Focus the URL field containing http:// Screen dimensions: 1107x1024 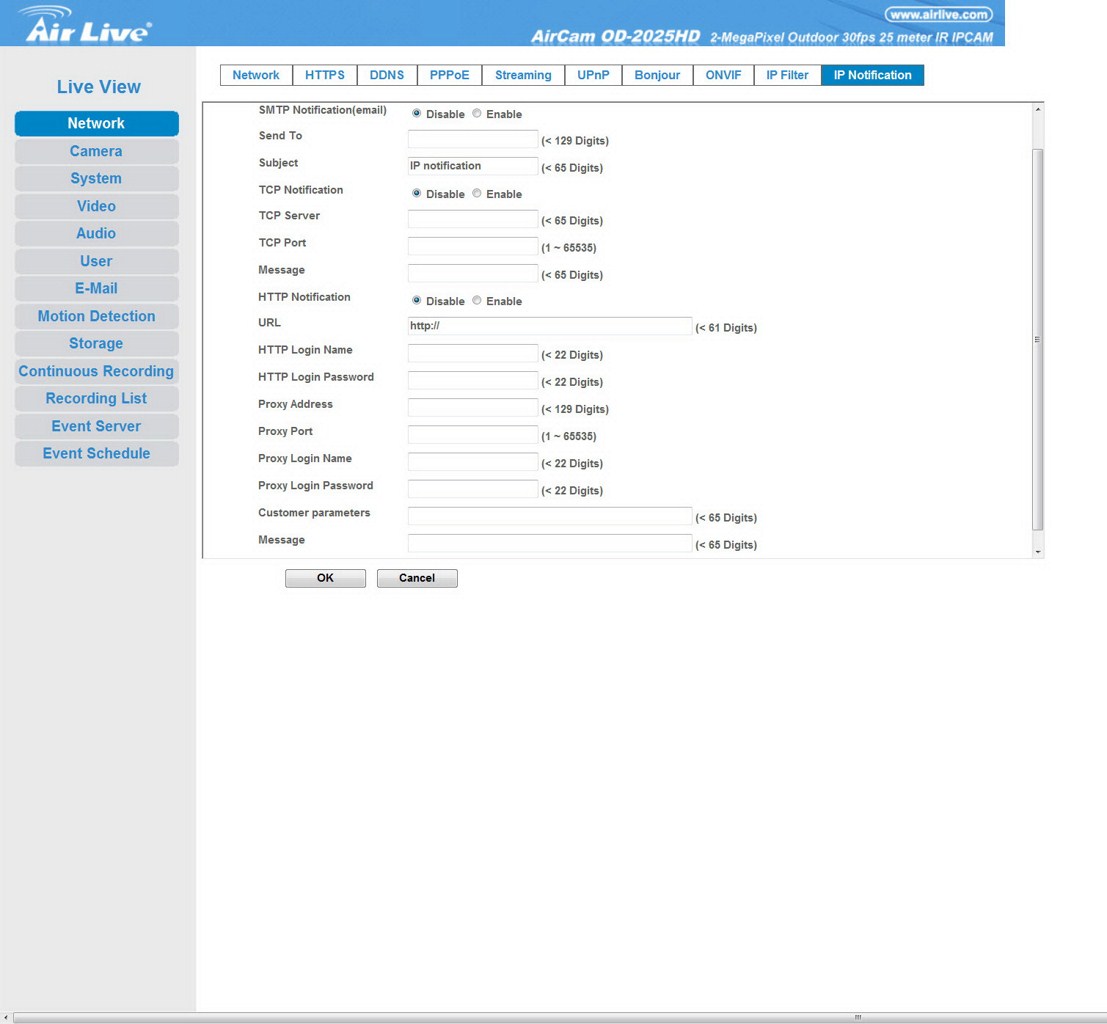pos(550,326)
